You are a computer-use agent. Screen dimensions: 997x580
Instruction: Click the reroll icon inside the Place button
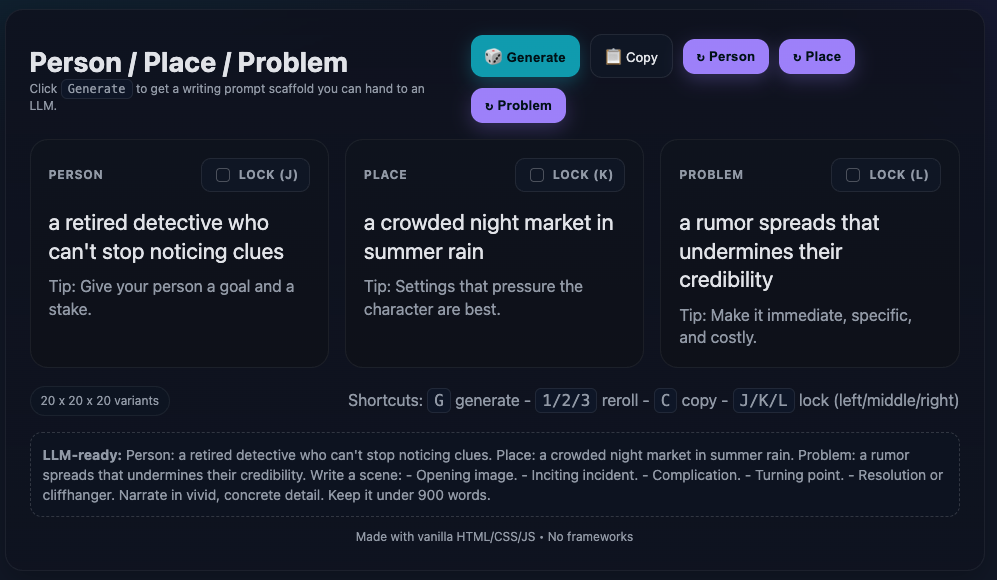(x=798, y=56)
